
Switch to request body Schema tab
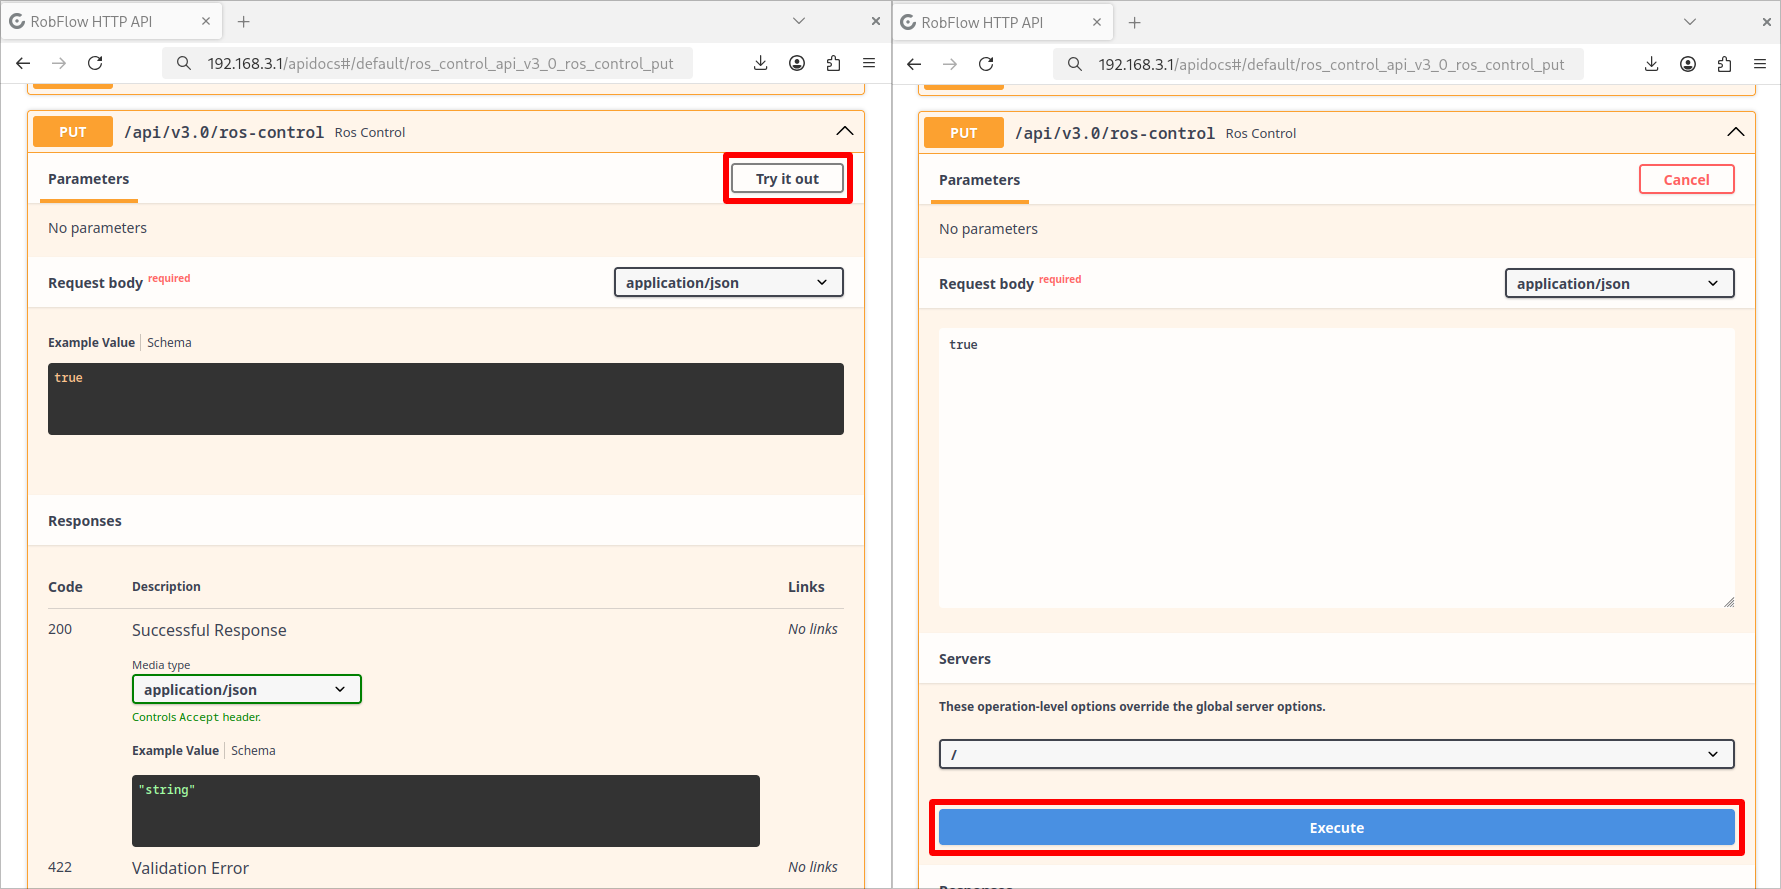pyautogui.click(x=169, y=342)
